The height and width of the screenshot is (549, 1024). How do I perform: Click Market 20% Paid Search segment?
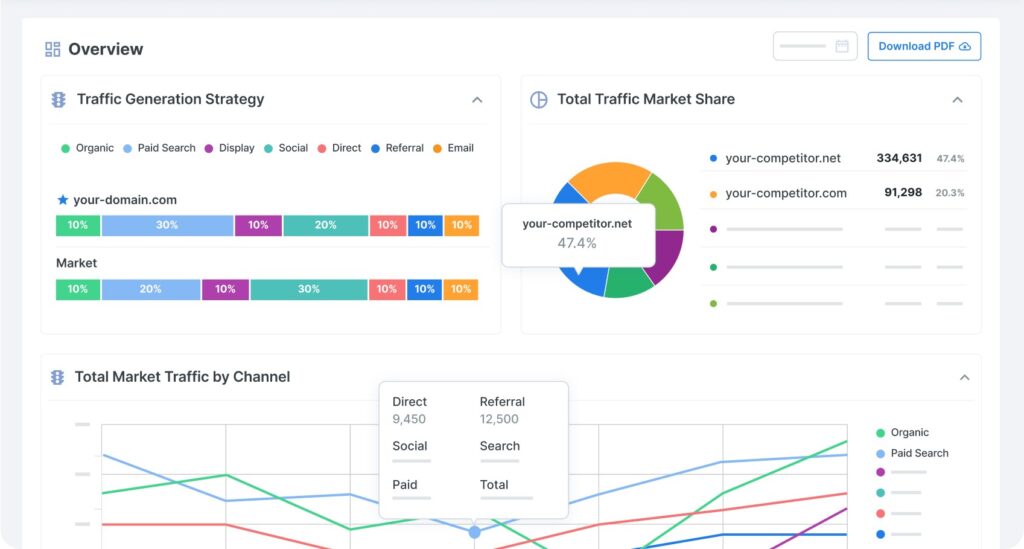click(x=151, y=289)
